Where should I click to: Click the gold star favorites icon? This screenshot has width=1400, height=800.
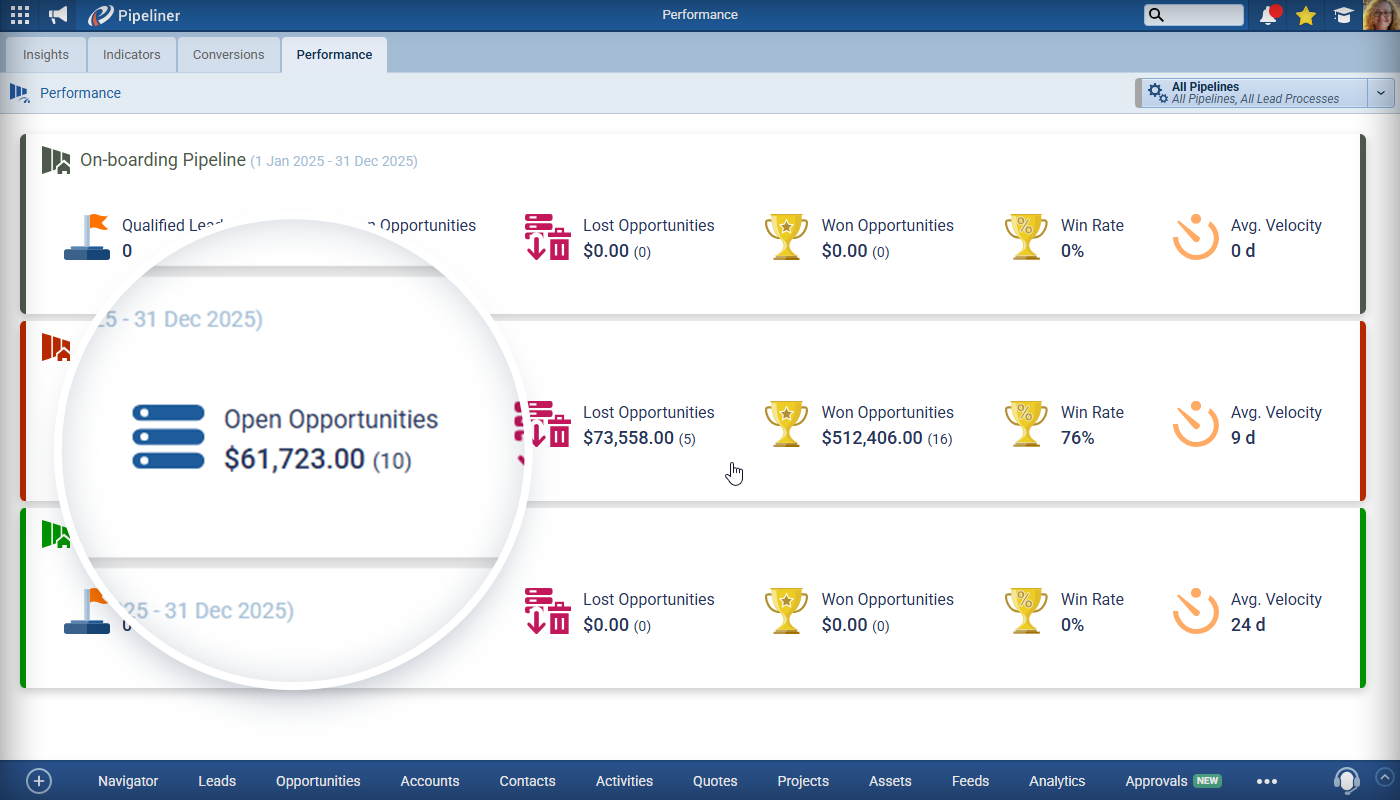(1305, 15)
